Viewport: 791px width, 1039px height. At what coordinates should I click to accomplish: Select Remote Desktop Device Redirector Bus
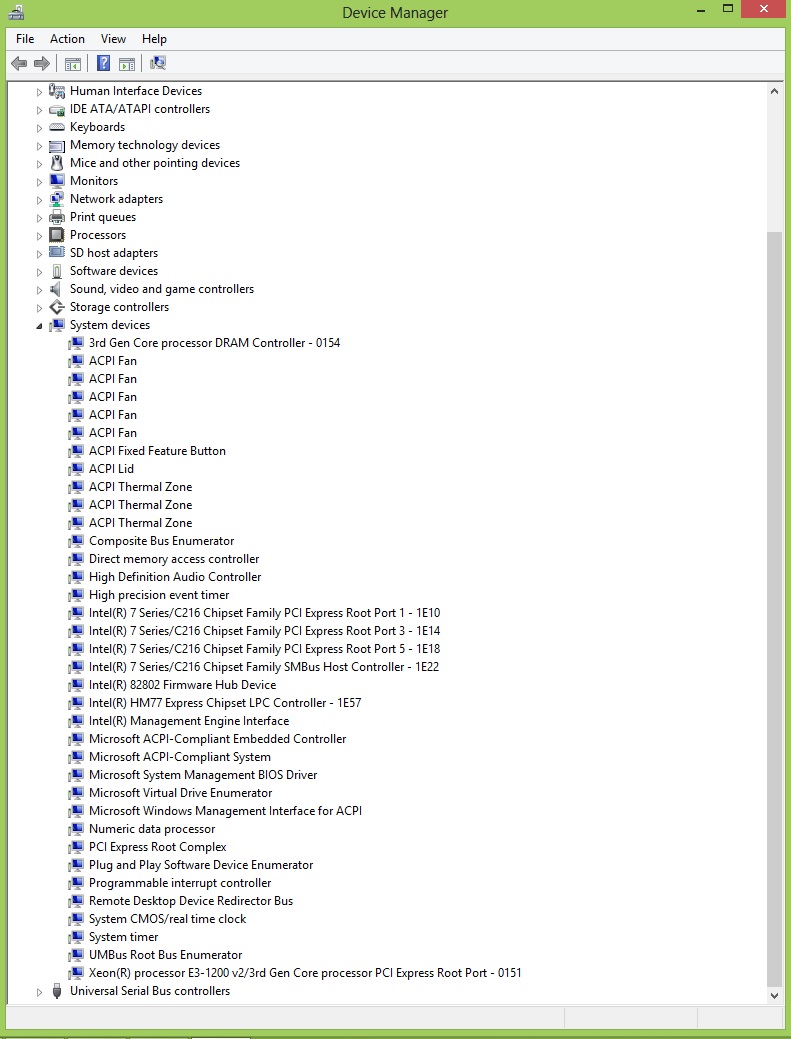191,901
